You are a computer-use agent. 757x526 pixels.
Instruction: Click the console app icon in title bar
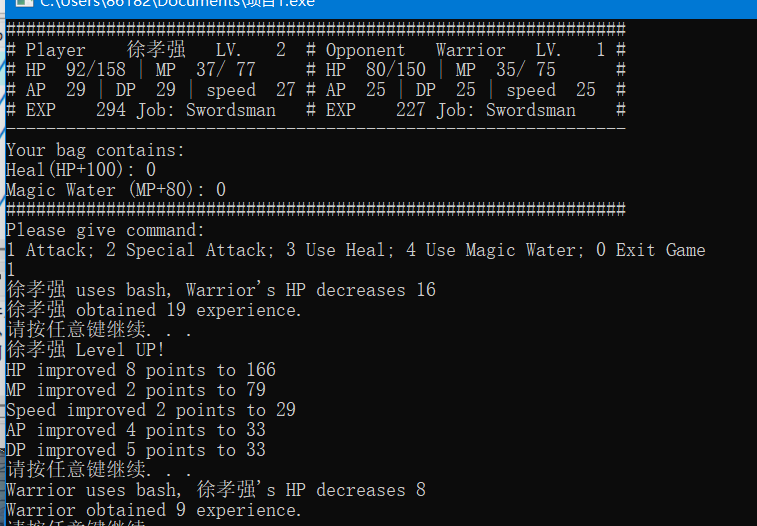coord(23,3)
